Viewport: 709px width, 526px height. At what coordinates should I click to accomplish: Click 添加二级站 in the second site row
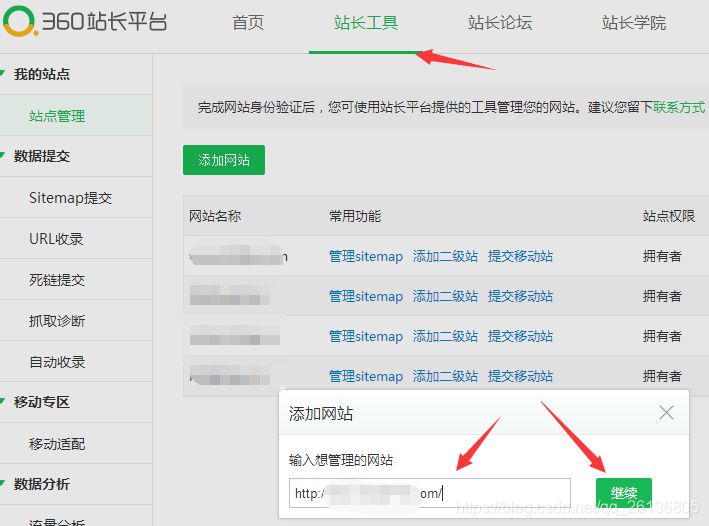click(x=445, y=296)
